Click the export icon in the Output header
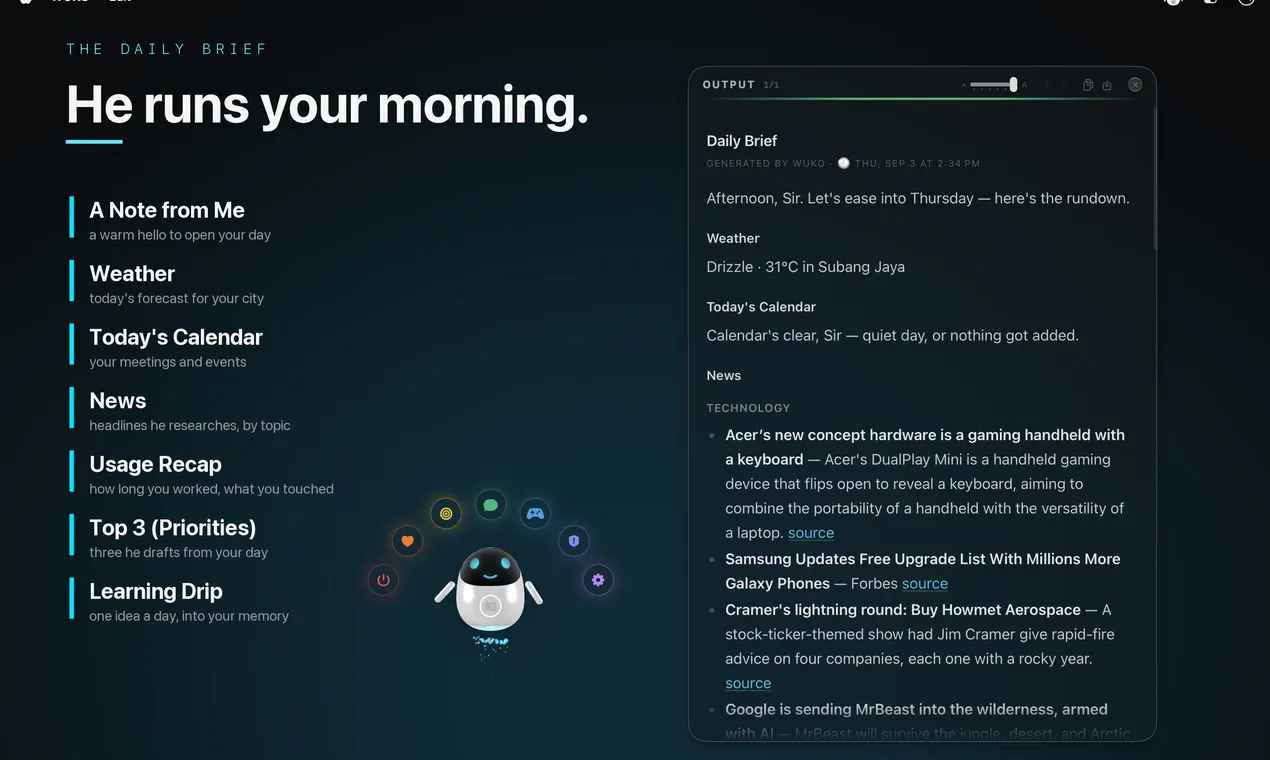Image resolution: width=1270 pixels, height=760 pixels. [1107, 85]
